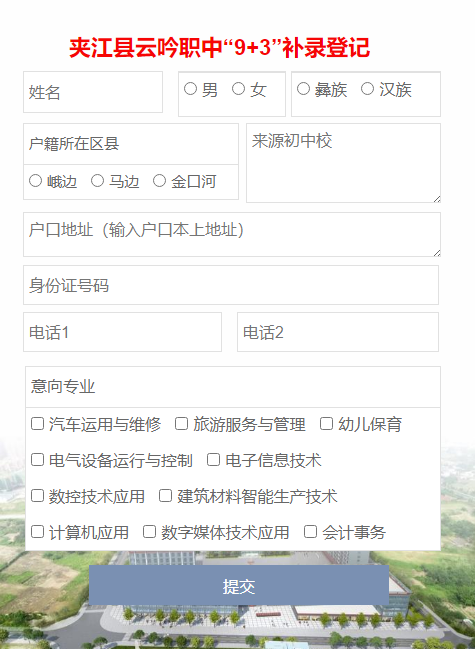Viewport: 475px width, 649px height.
Task: Select the 男 gender radio button
Action: [190, 89]
